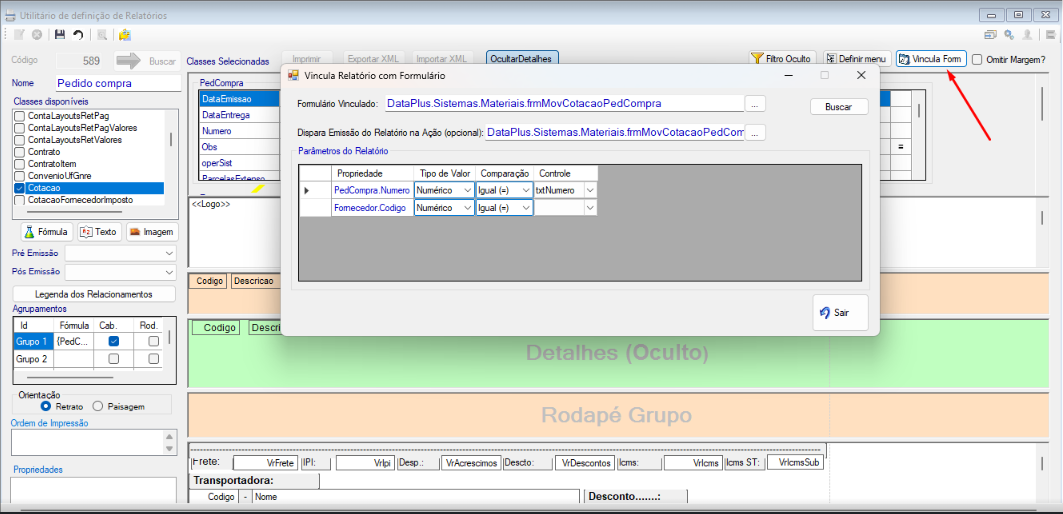Click the greyed cancel X toolbar icon
Screen dimensions: 1063x514
pyautogui.click(x=37, y=35)
